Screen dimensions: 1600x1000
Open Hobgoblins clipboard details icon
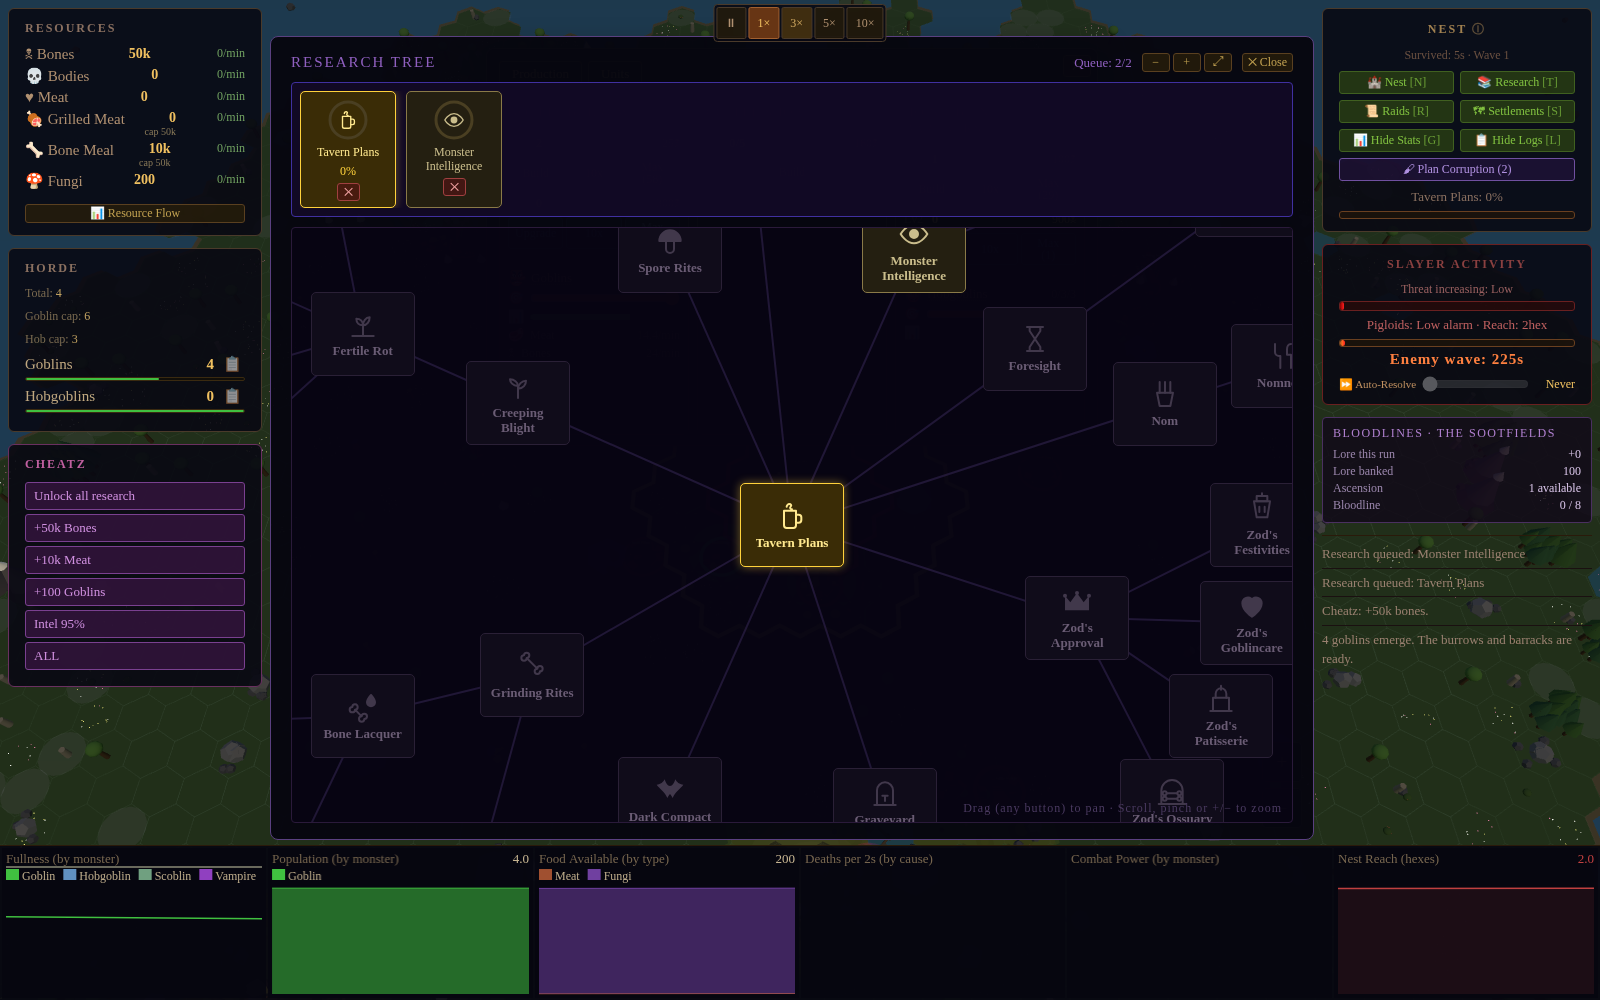232,396
